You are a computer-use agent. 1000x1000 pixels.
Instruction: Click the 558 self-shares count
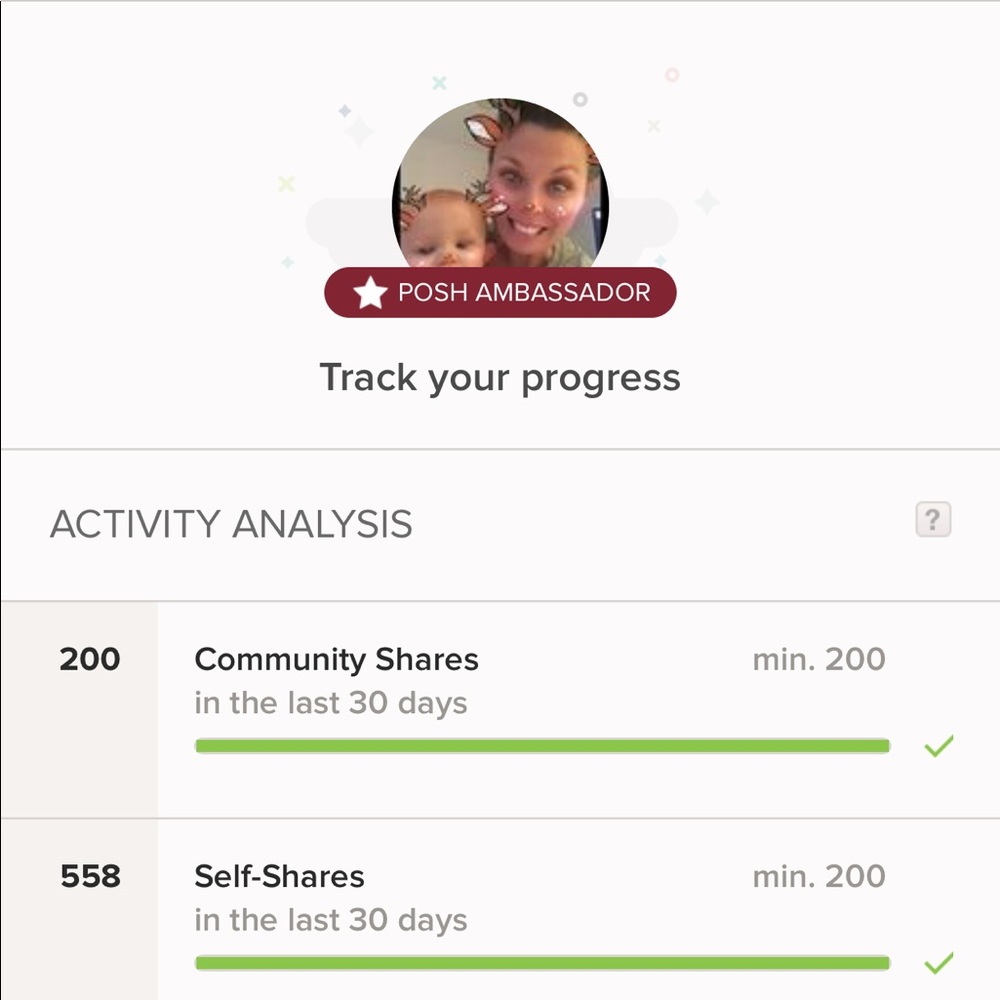pyautogui.click(x=90, y=877)
